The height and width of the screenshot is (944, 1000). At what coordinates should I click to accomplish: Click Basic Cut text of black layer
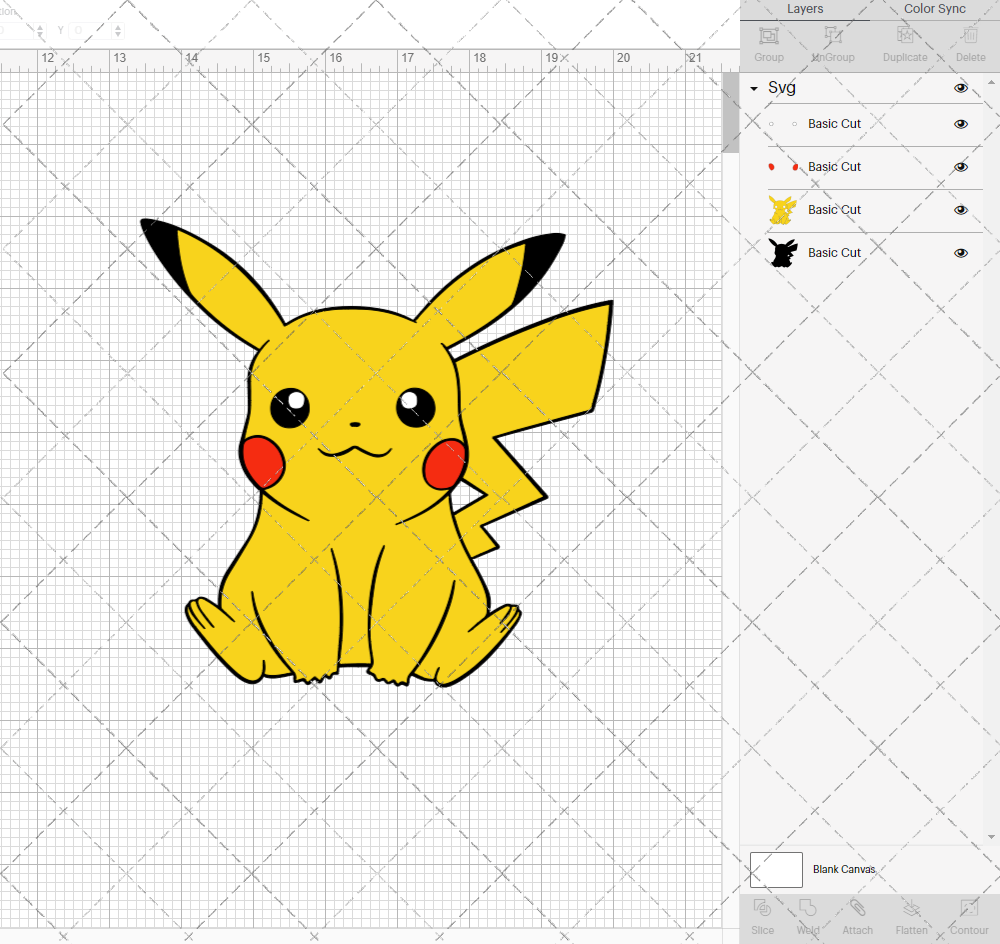834,253
